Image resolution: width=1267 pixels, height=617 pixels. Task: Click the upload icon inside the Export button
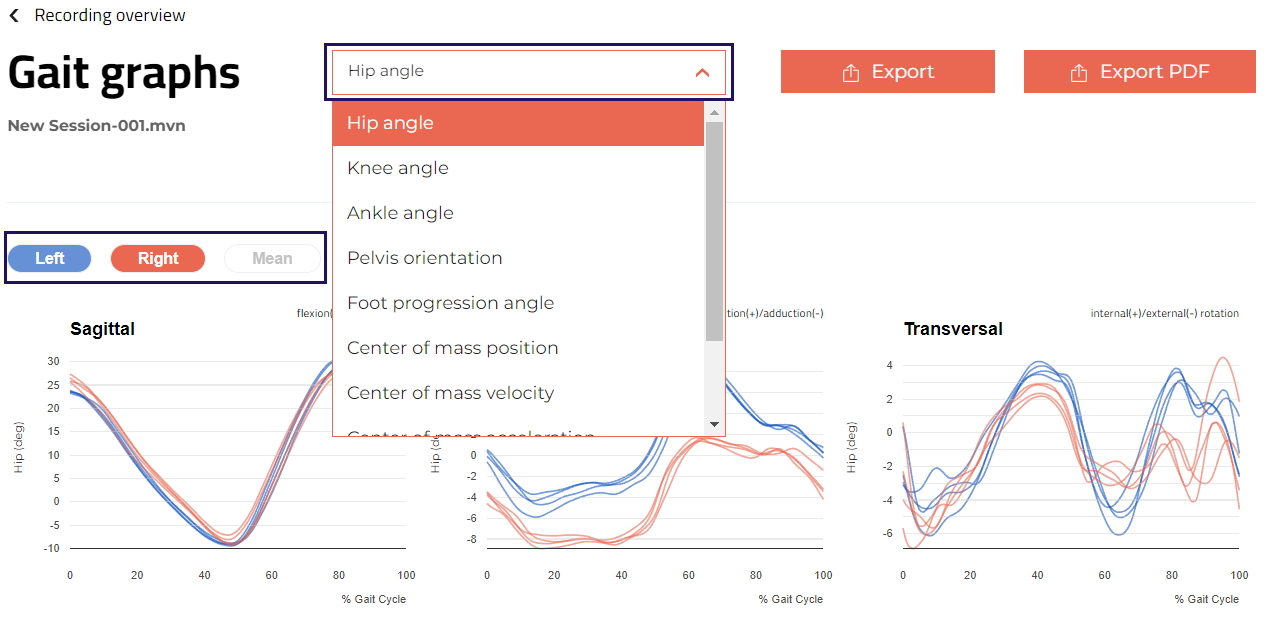[x=851, y=71]
